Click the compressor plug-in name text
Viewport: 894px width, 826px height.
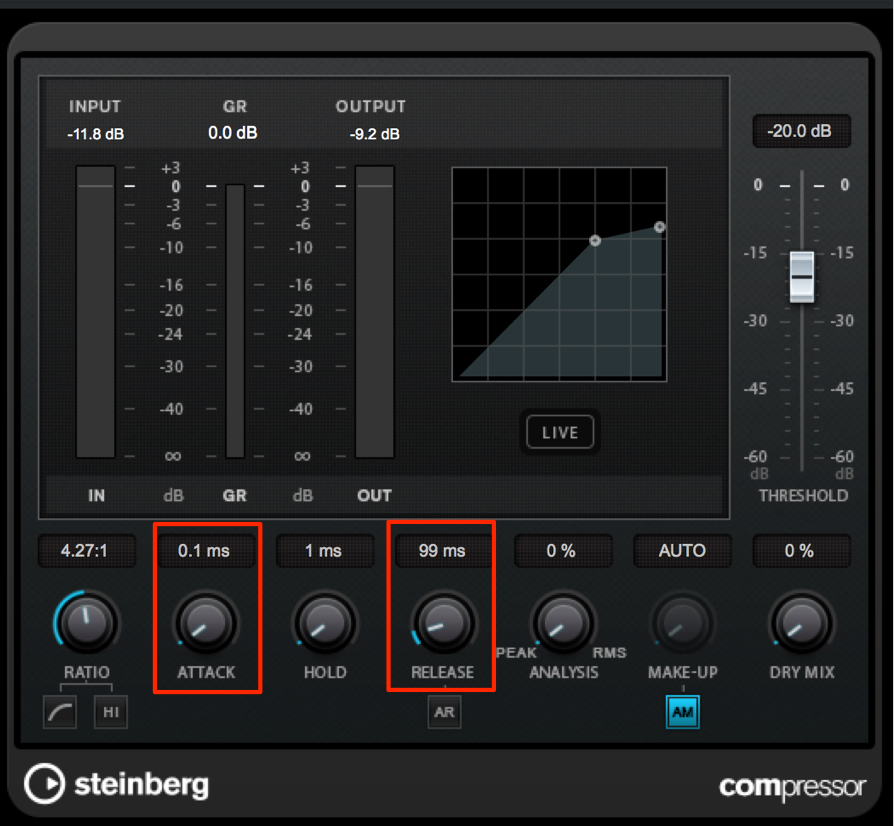pyautogui.click(x=793, y=787)
